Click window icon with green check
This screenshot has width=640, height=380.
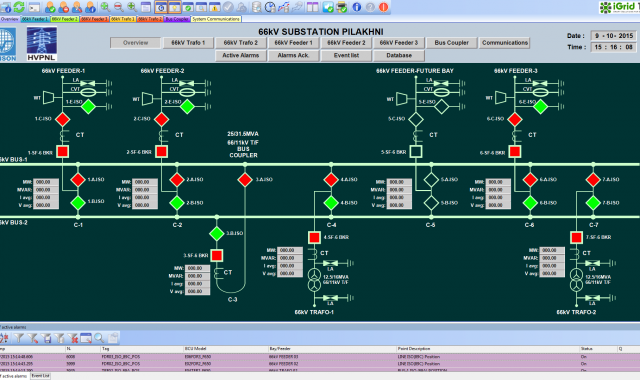pyautogui.click(x=188, y=7)
